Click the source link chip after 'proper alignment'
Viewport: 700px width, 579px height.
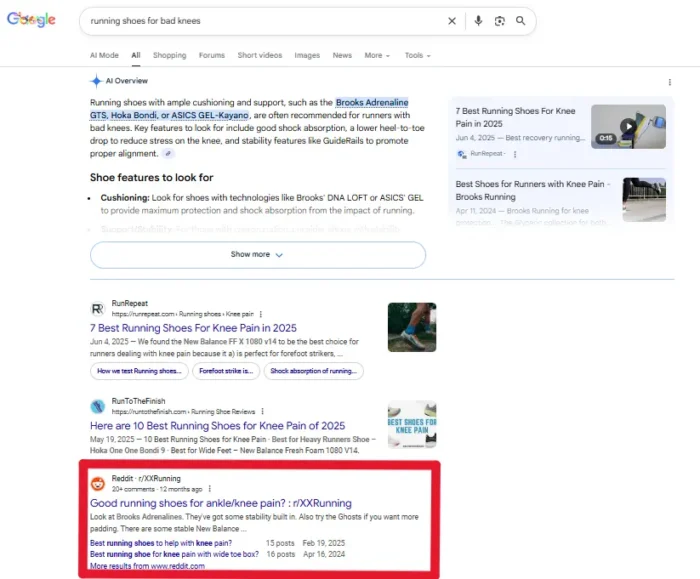(x=168, y=154)
